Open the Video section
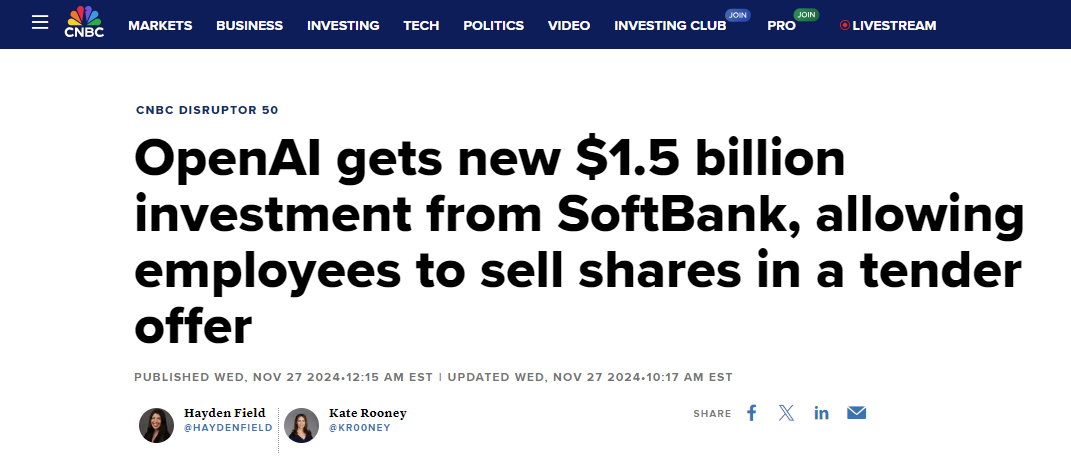Screen dimensions: 1071x462 569,25
